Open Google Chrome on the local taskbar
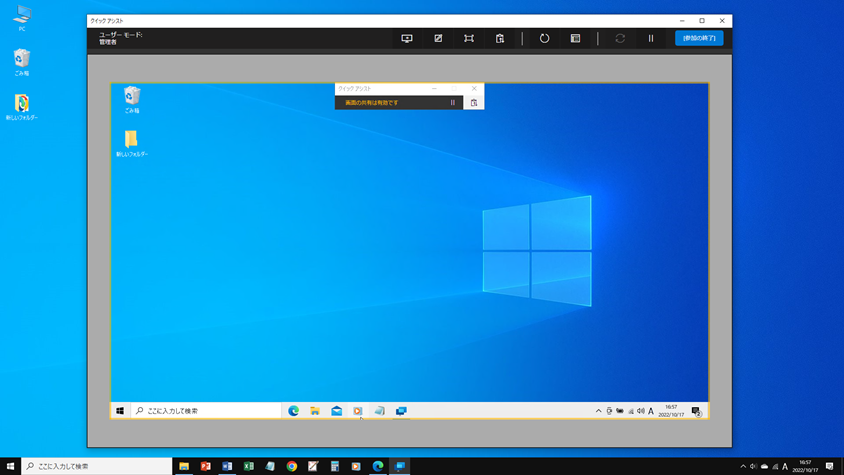The image size is (844, 475). pos(292,466)
